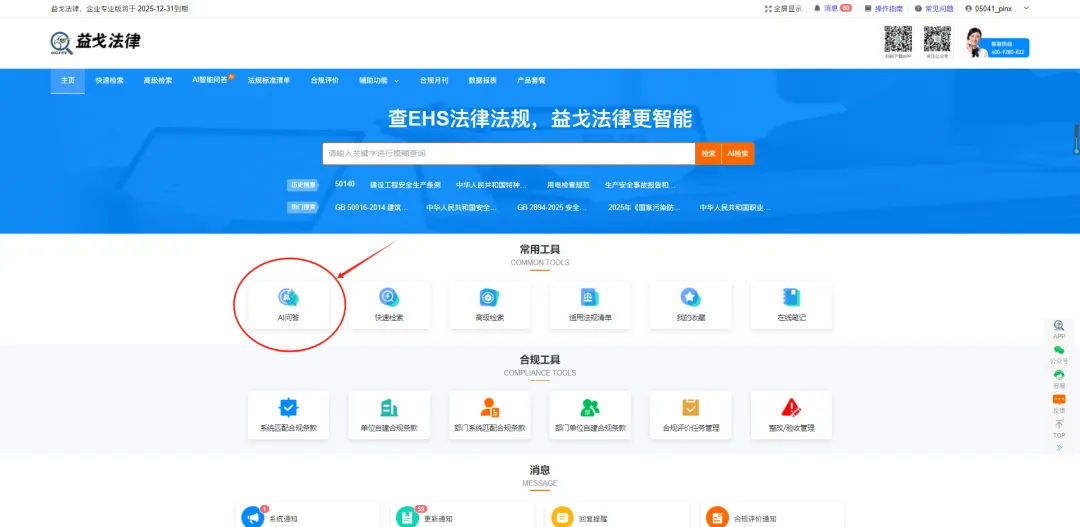This screenshot has width=1080, height=527.
Task: Click the TOP back-to-top arrow icon
Action: 1059,424
